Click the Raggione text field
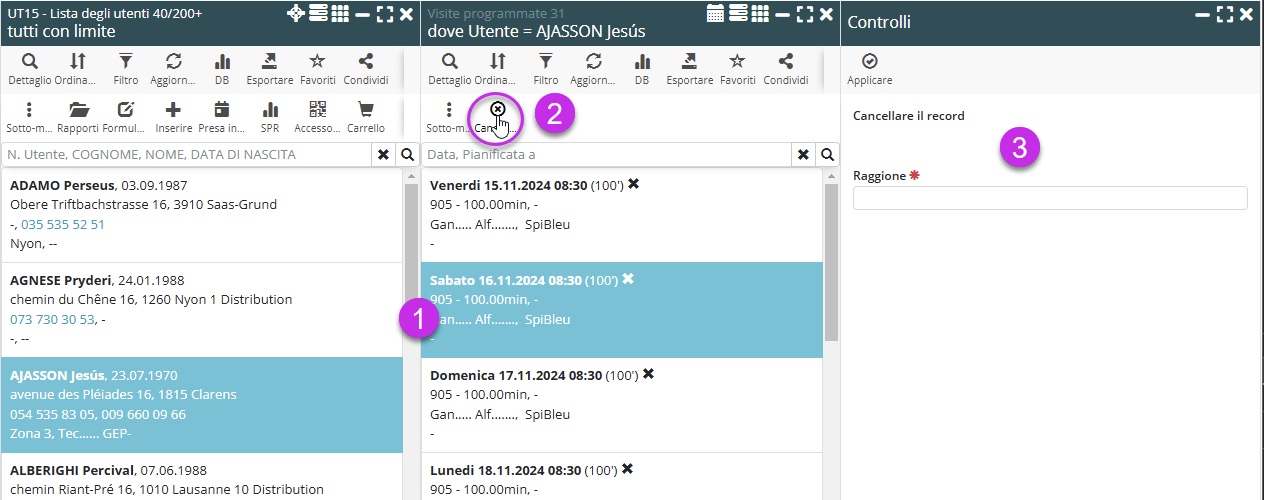This screenshot has width=1264, height=500. coord(1049,198)
